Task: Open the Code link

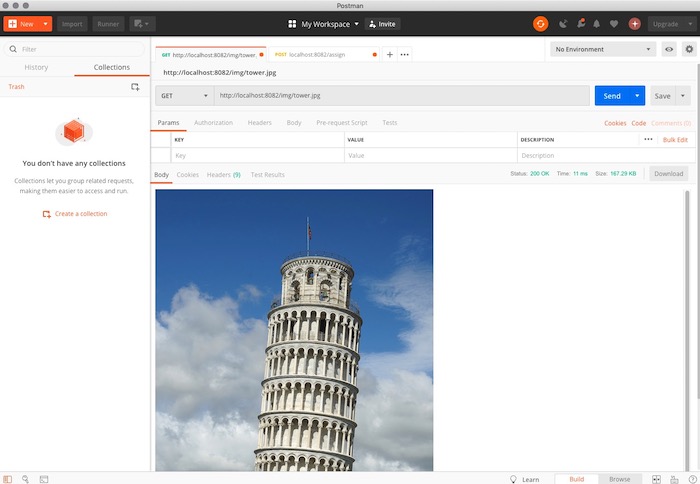Action: click(638, 123)
